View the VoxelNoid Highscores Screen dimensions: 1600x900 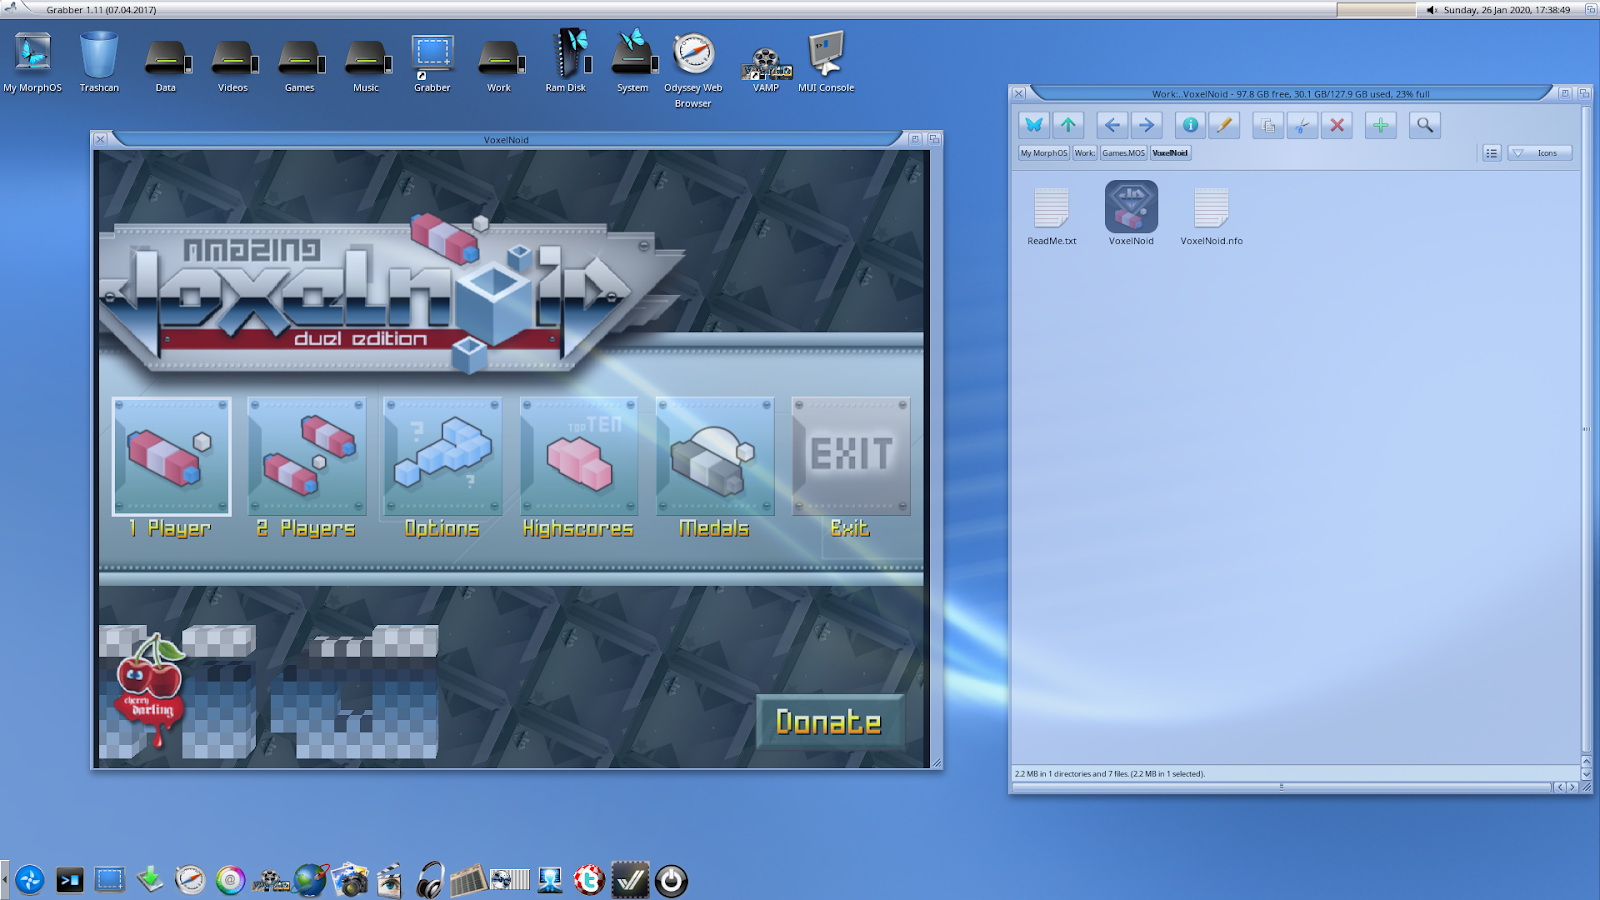579,457
